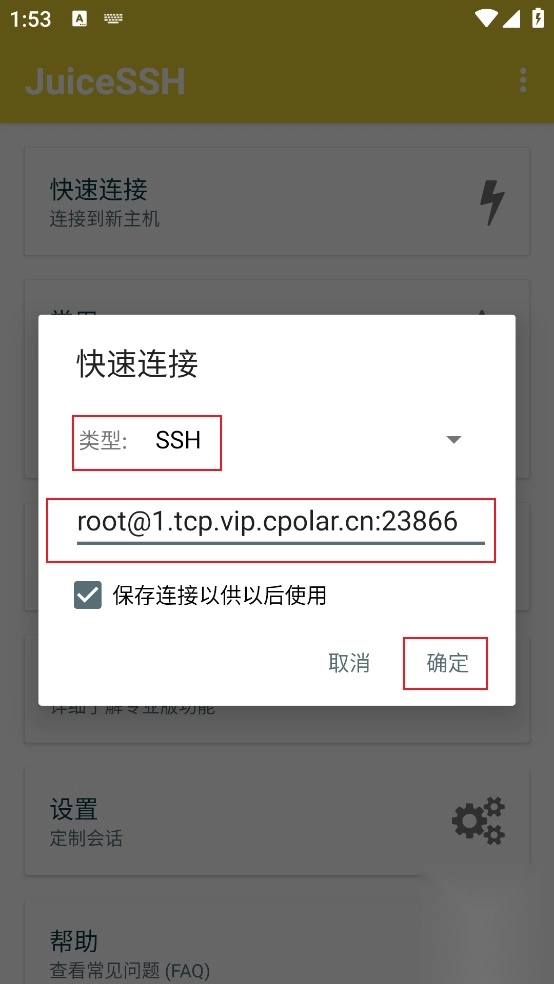Tap the 快速连接 dialog title
This screenshot has height=984, width=554.
tap(137, 364)
